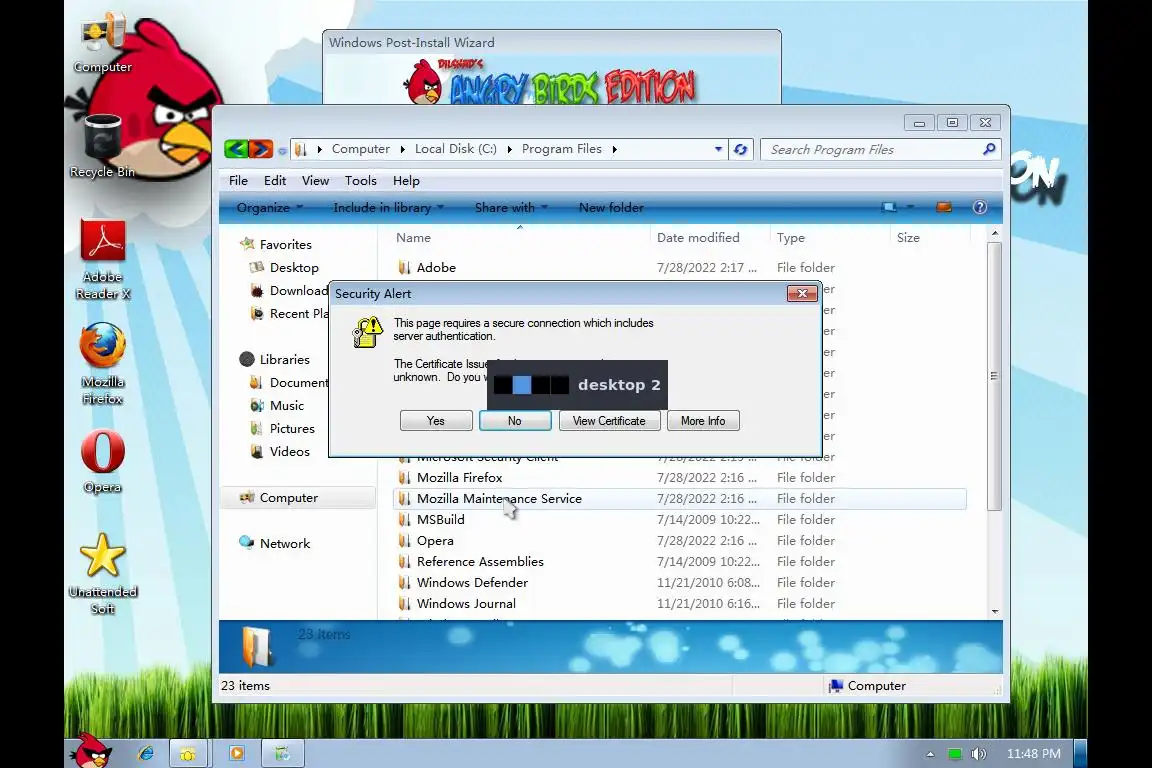Click More Info button
Screen dimensions: 1152x768
coord(703,421)
